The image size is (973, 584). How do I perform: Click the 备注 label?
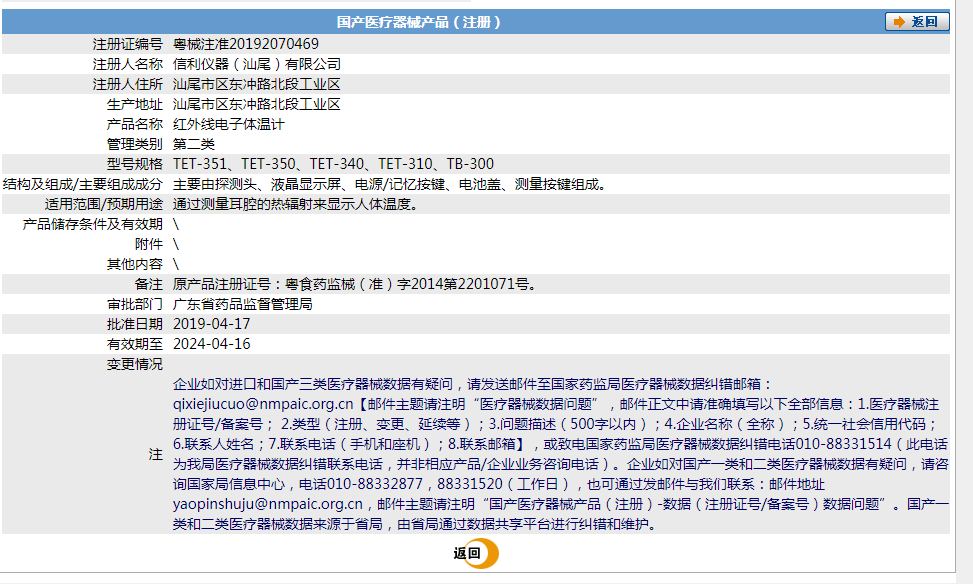tap(148, 284)
